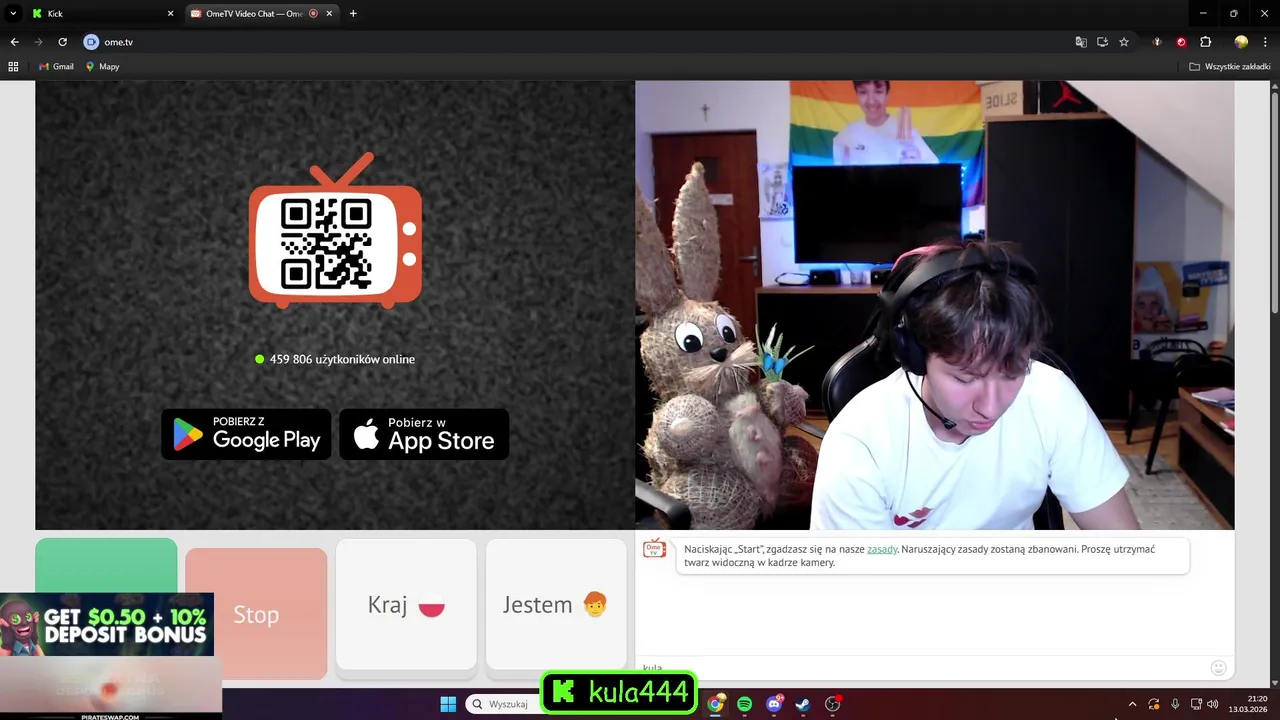This screenshot has height=720, width=1280.
Task: Click the chat message input field
Action: 920,667
